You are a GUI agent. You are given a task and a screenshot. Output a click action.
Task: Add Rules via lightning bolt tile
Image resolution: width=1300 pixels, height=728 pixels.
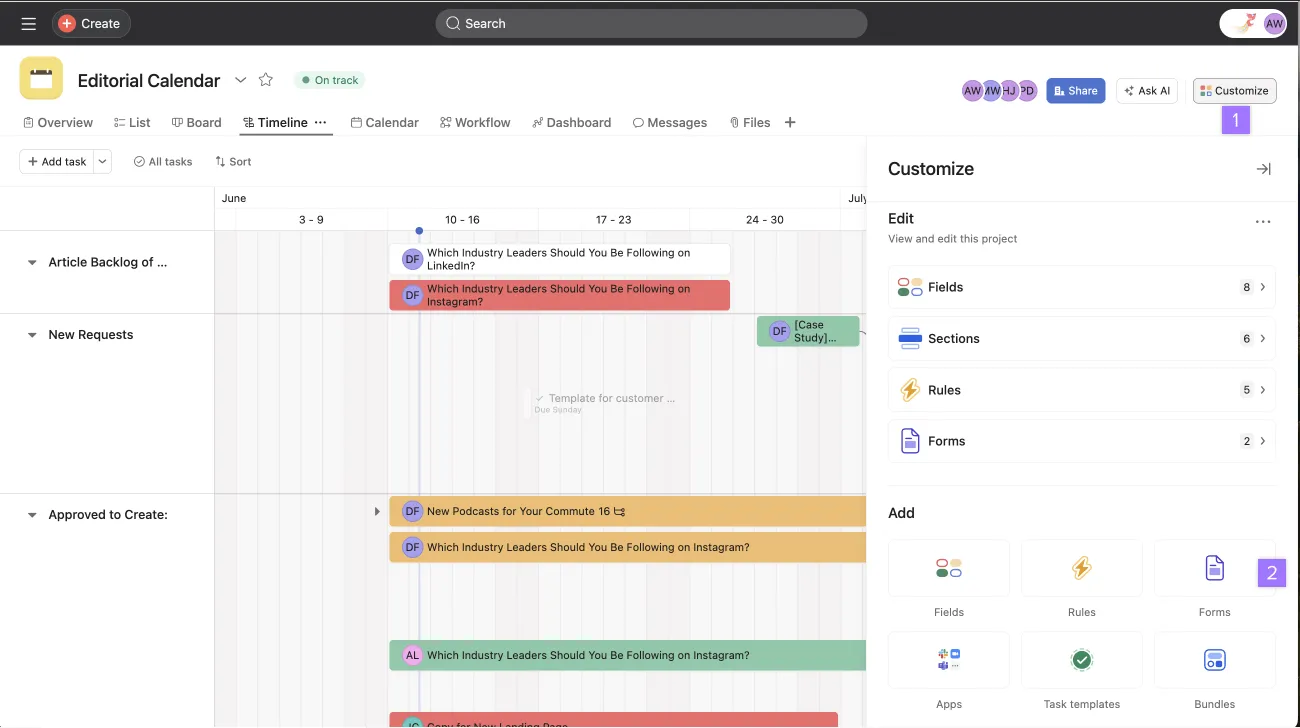pyautogui.click(x=1081, y=568)
